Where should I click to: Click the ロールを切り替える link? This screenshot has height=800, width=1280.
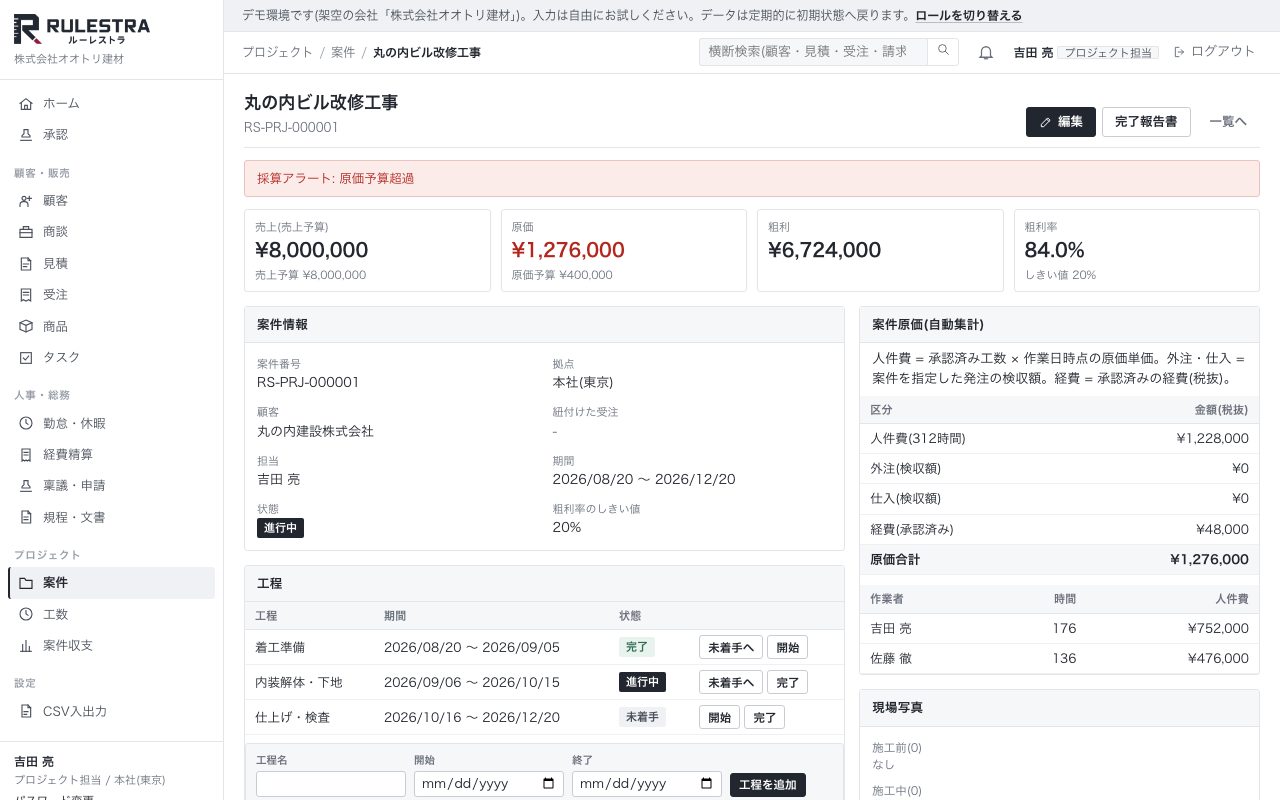point(968,15)
